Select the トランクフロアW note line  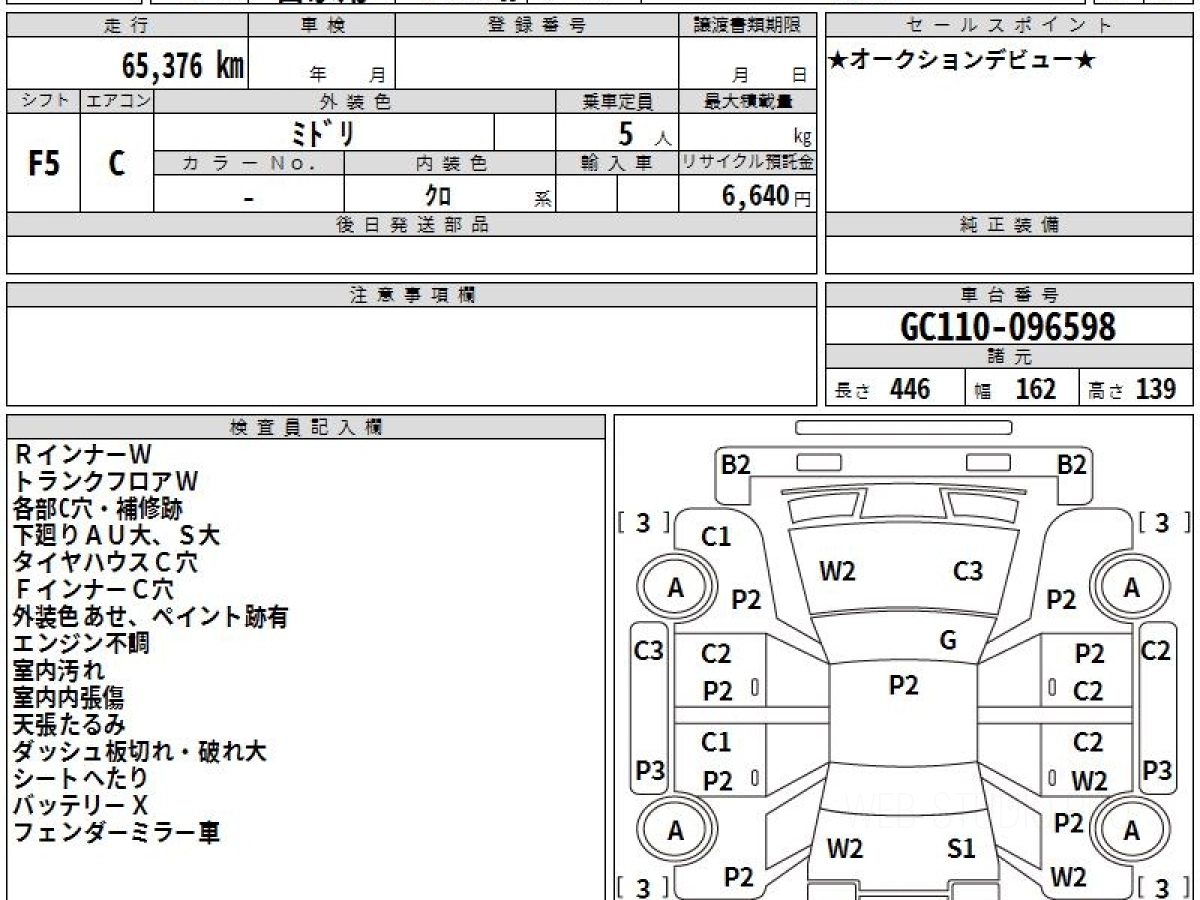coord(106,482)
